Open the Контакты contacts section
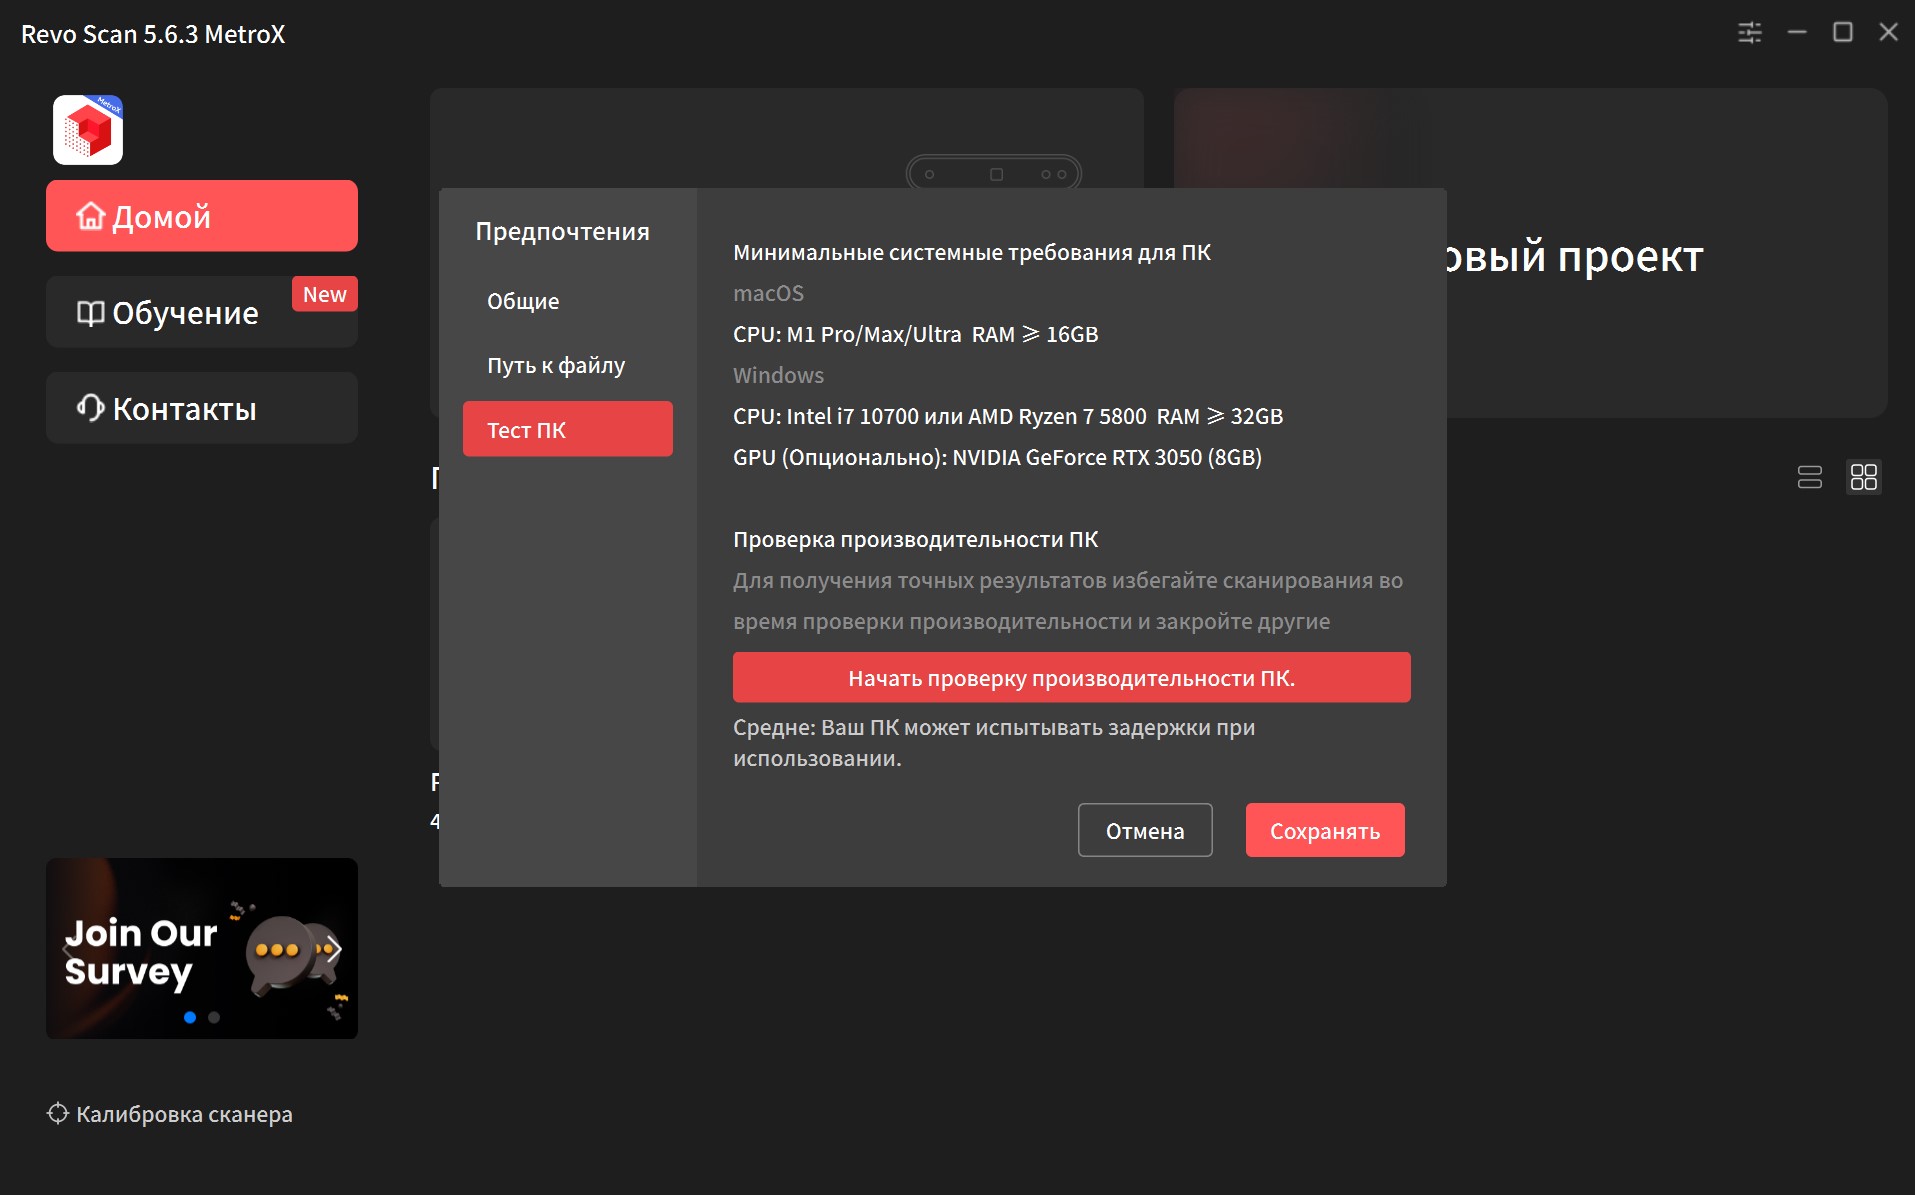1915x1195 pixels. click(x=202, y=408)
